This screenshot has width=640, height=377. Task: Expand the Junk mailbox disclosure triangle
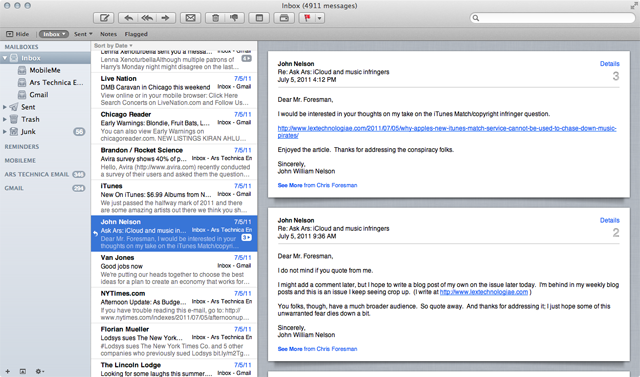tap(4, 131)
